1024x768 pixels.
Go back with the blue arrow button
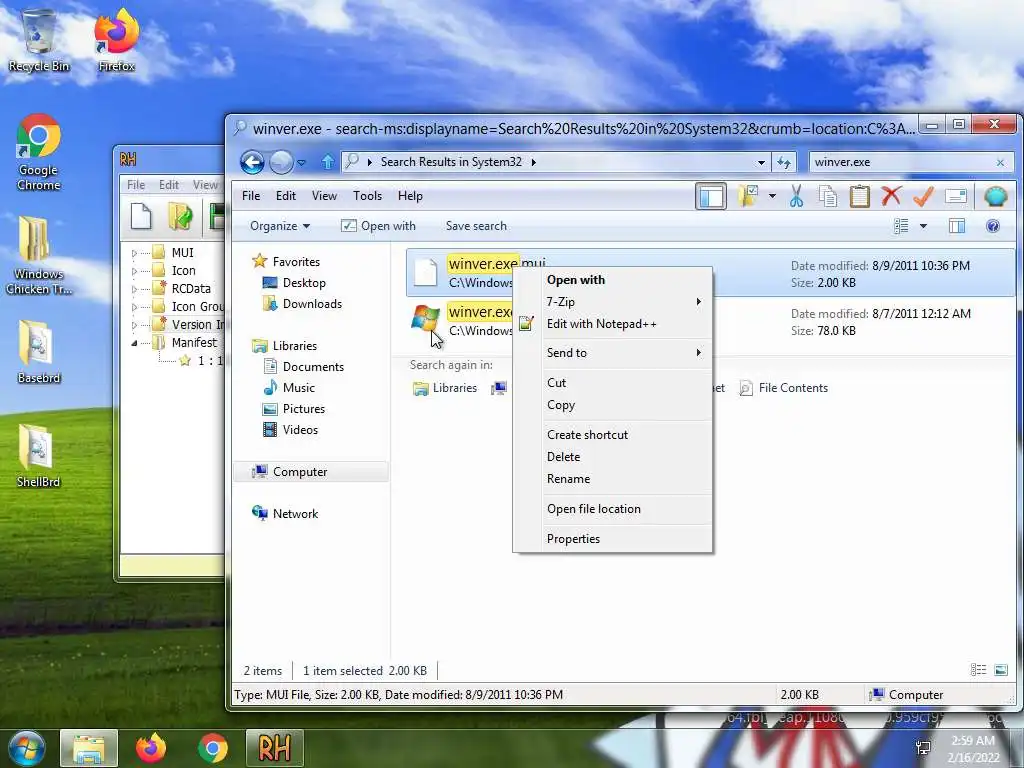pyautogui.click(x=252, y=162)
